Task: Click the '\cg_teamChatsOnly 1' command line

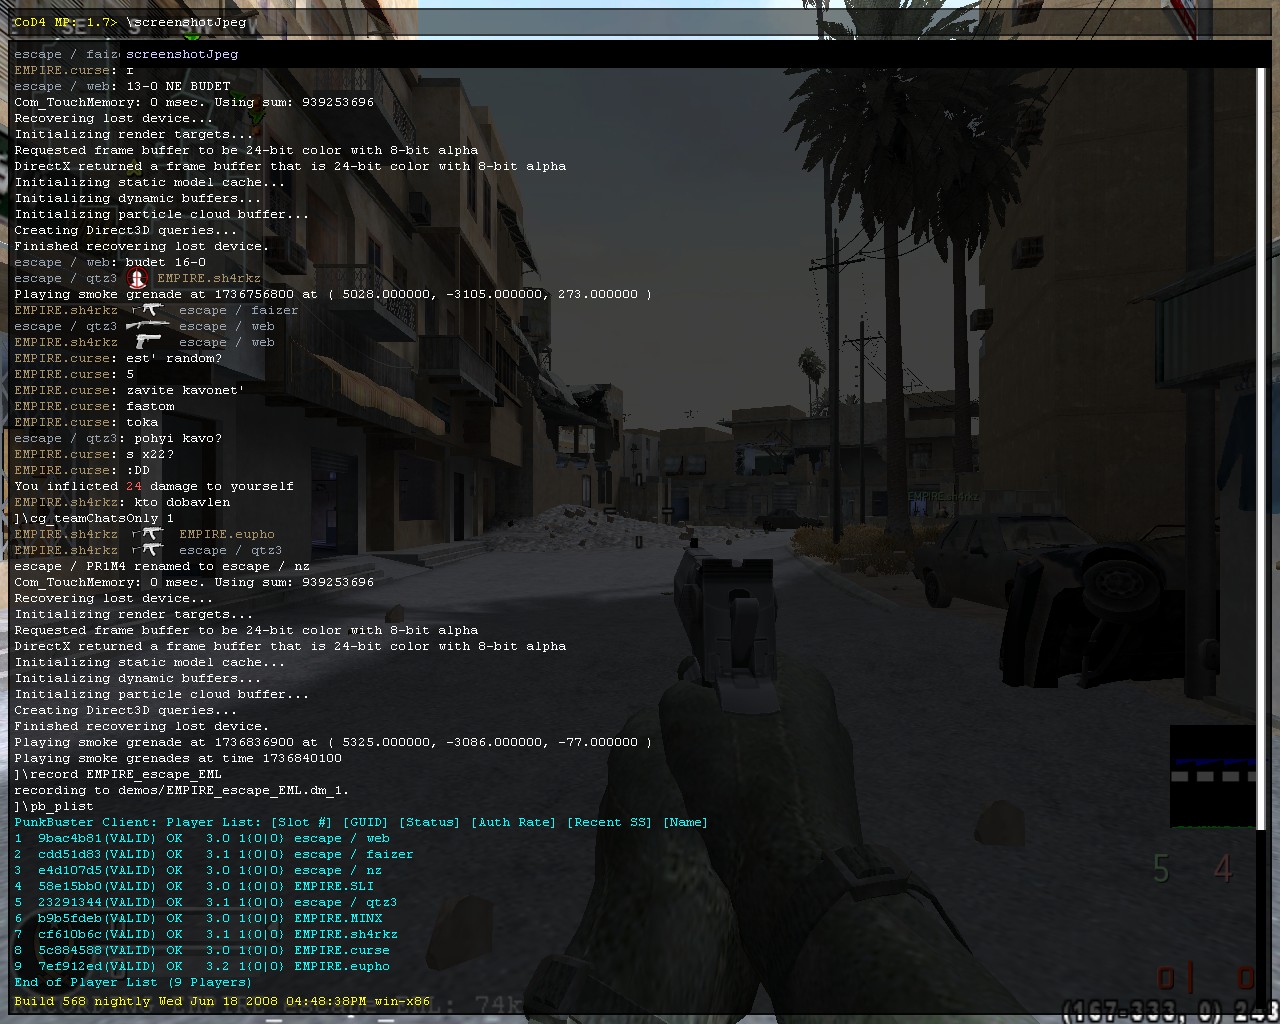Action: (x=94, y=518)
